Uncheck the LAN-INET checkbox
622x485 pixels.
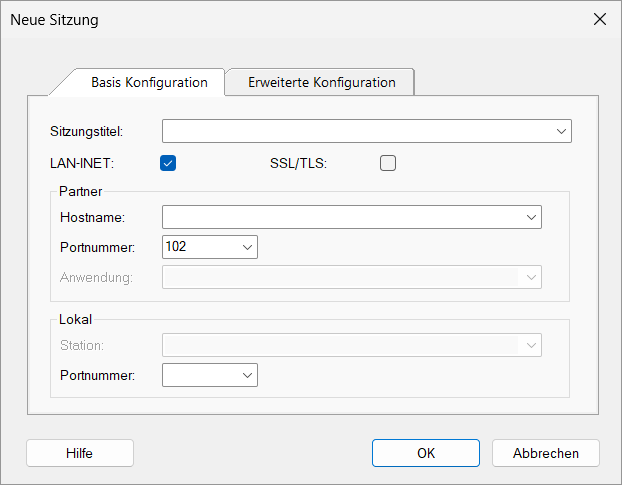click(168, 163)
